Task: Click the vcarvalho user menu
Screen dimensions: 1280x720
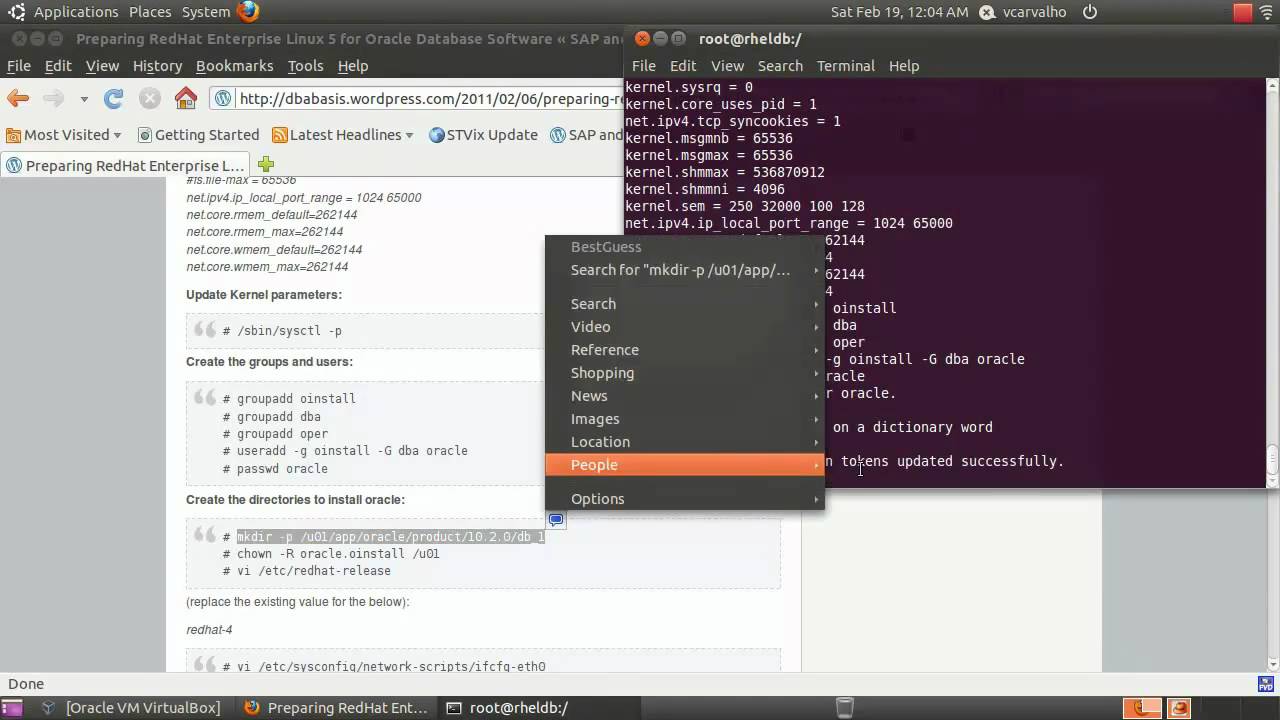Action: point(1036,12)
